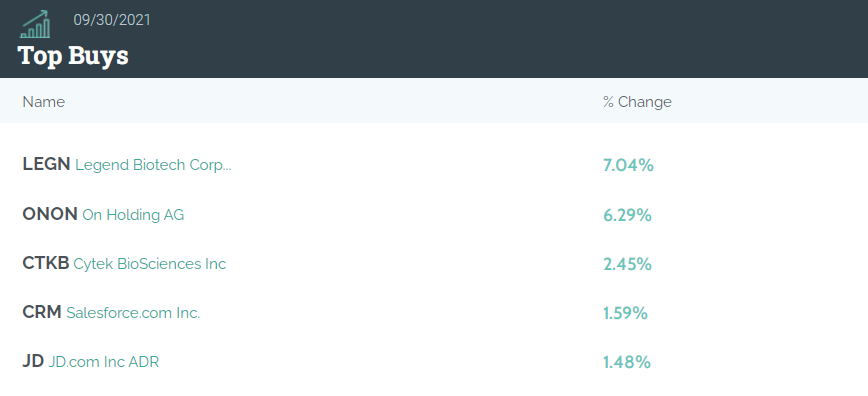Click the Top Buys heading
The image size is (868, 396).
click(73, 56)
